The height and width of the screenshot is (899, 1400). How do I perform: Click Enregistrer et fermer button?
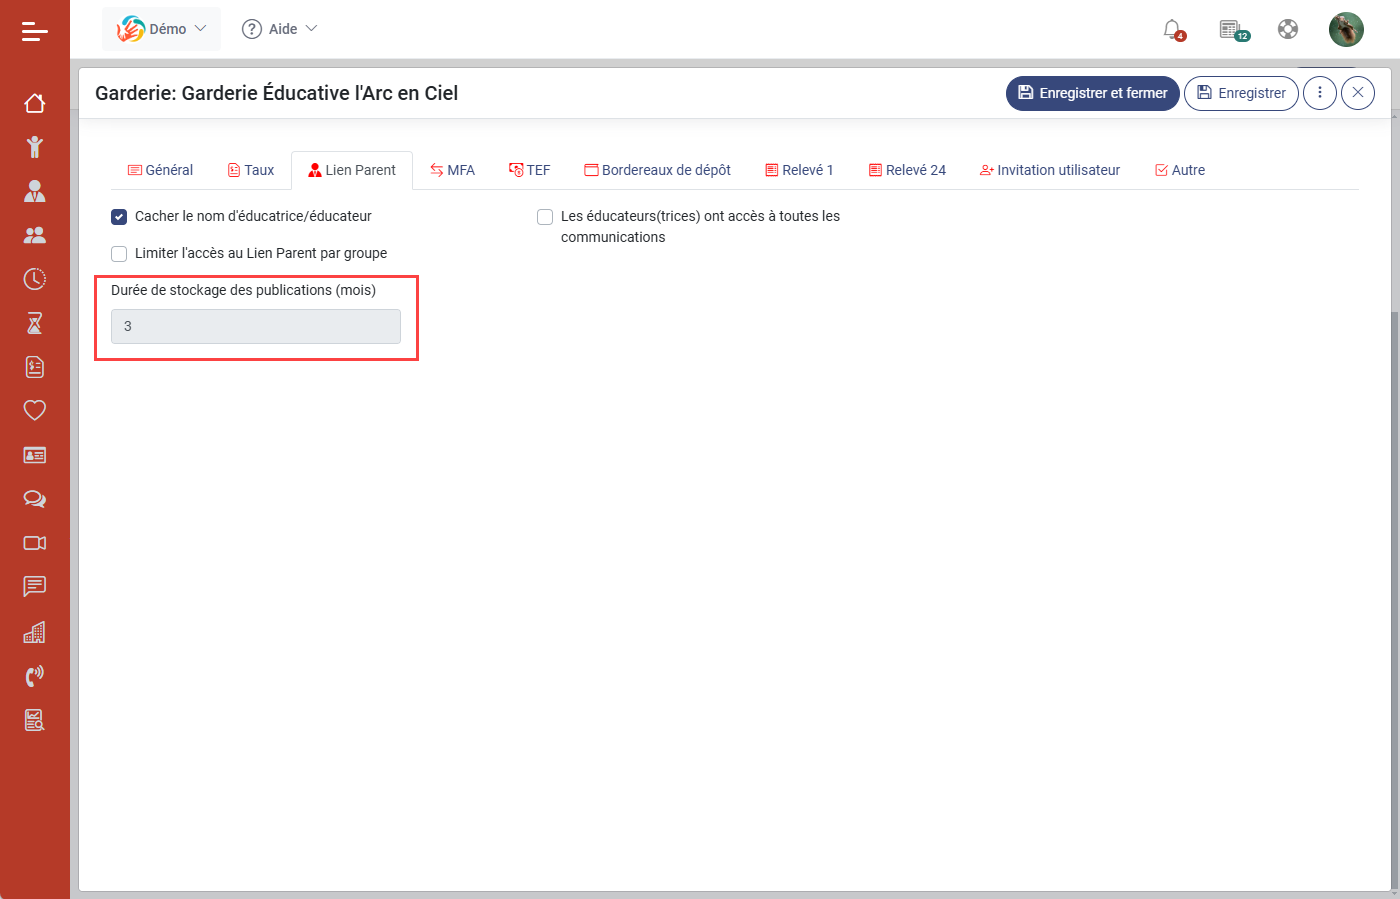pos(1093,93)
